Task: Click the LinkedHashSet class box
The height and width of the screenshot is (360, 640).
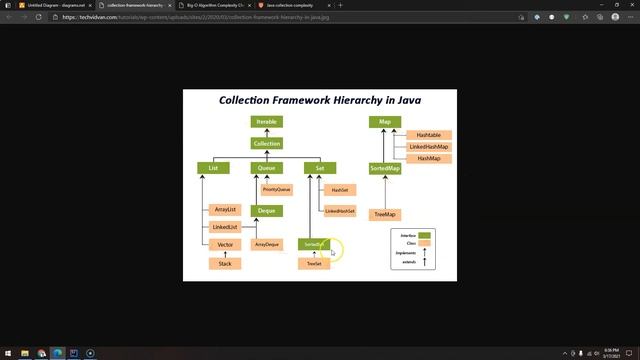Action: 340,211
